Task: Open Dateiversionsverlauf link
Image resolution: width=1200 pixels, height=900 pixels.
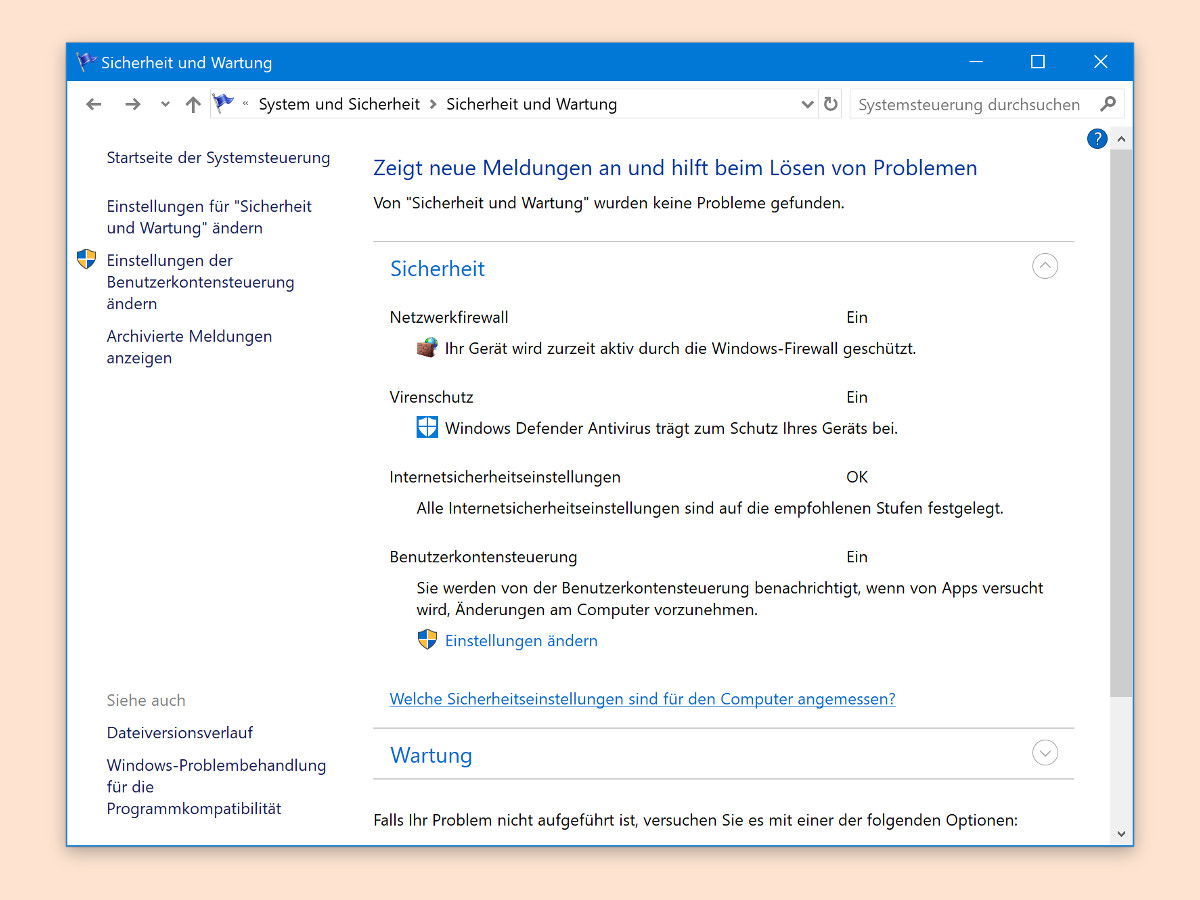Action: [x=180, y=733]
